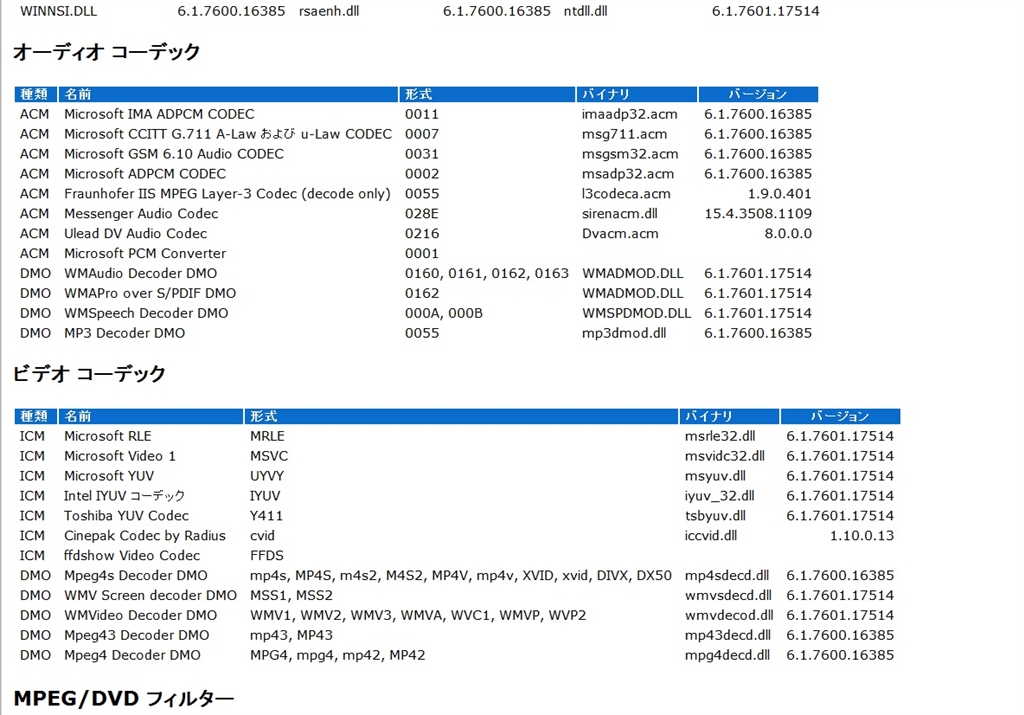Select WMAPro over S/PDIF DMO name

click(x=150, y=293)
